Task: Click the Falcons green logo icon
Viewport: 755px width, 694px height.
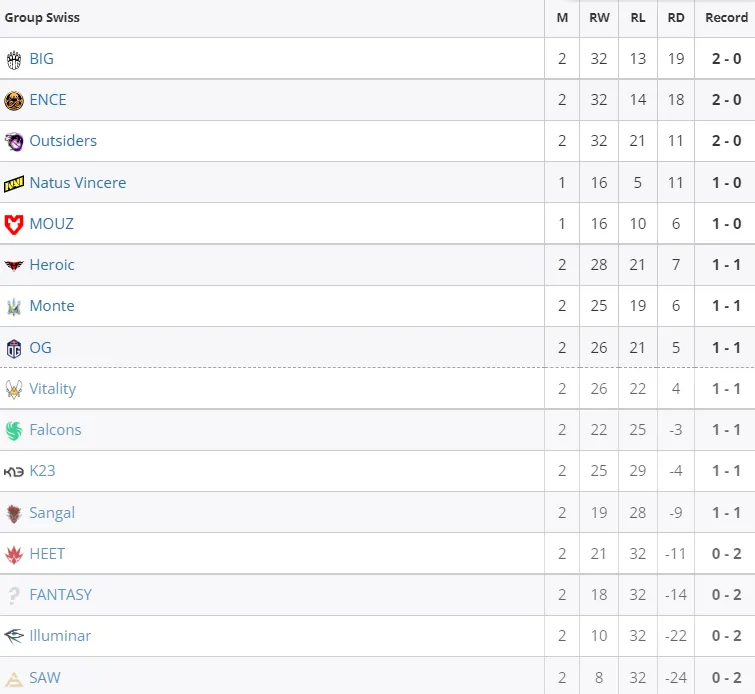Action: point(14,431)
